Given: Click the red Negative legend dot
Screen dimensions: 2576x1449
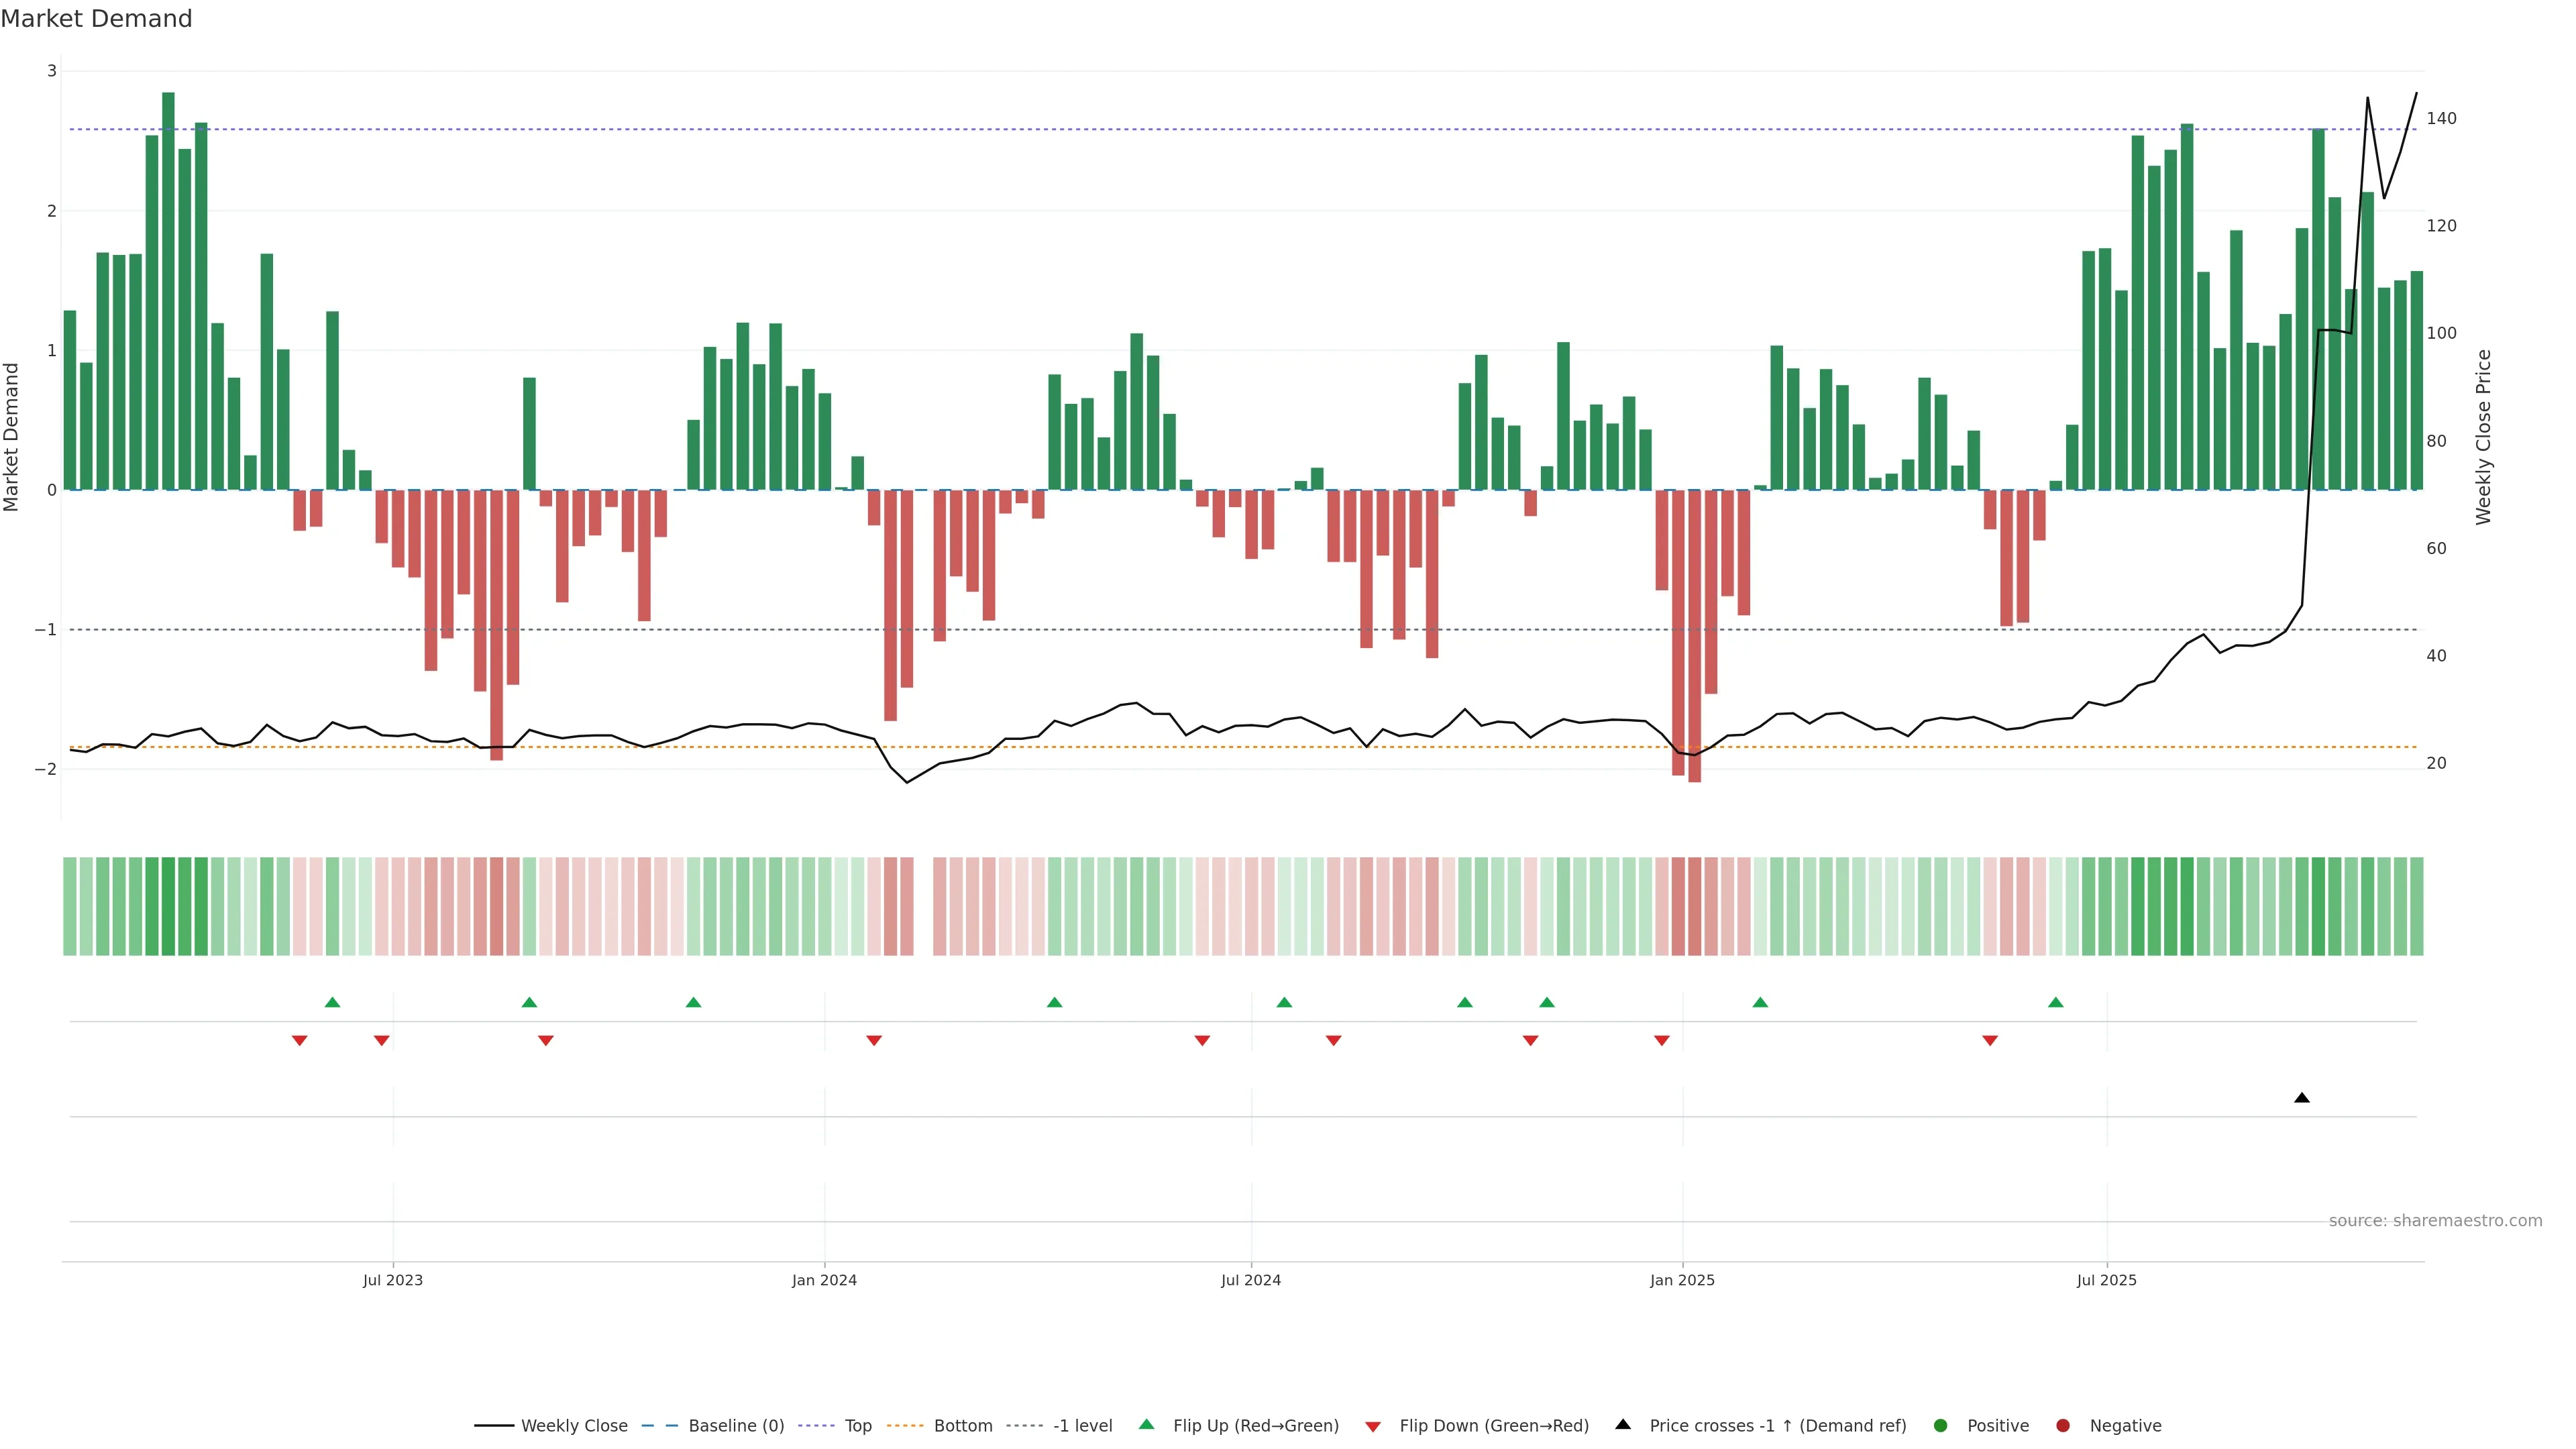Looking at the screenshot, I should pos(2063,1425).
